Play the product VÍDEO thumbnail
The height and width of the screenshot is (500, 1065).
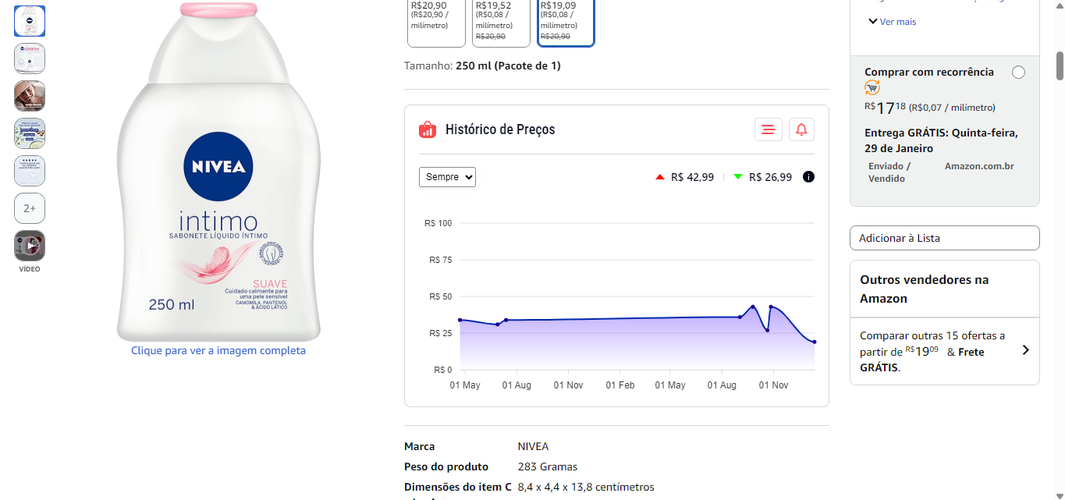point(30,246)
